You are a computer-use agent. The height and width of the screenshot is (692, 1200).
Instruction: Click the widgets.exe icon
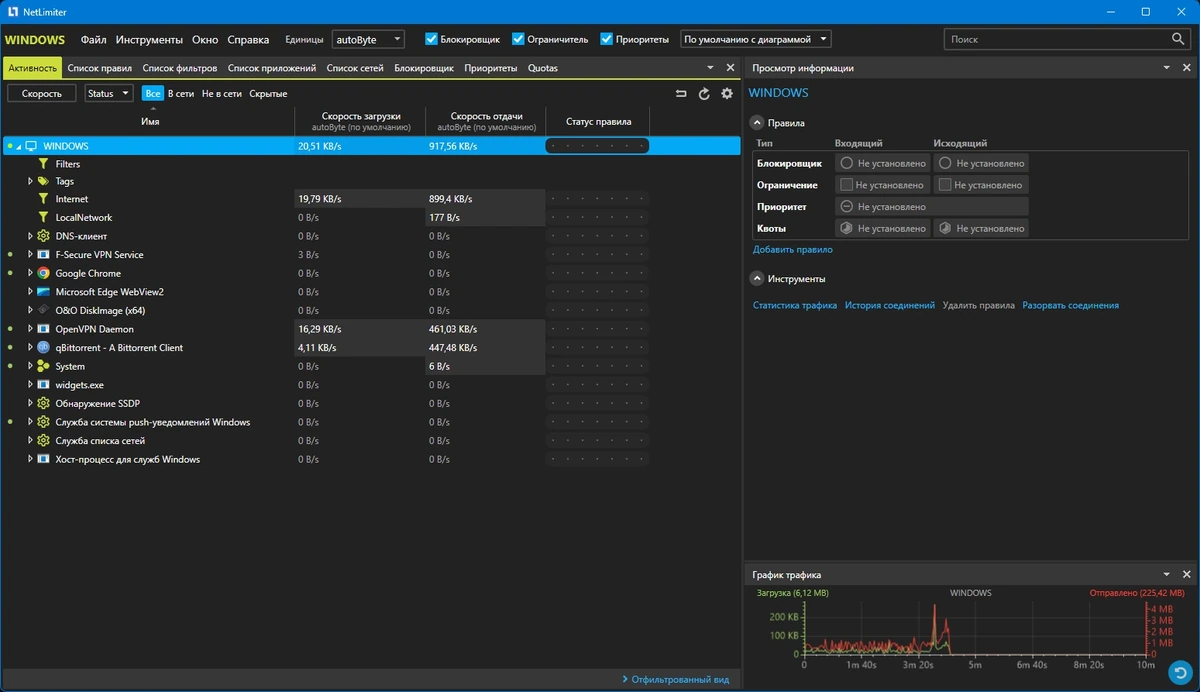point(43,385)
